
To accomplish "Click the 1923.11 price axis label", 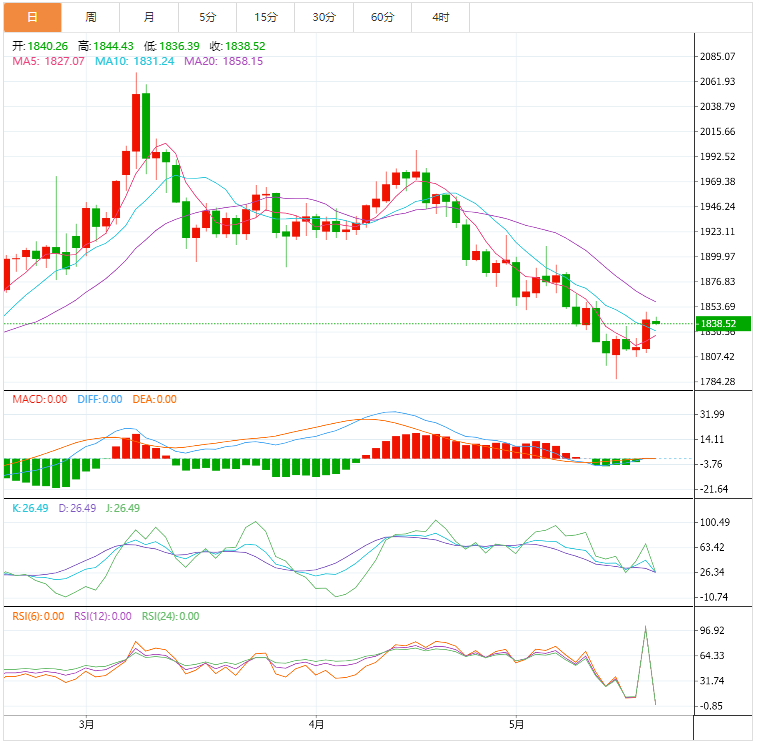I will (717, 231).
